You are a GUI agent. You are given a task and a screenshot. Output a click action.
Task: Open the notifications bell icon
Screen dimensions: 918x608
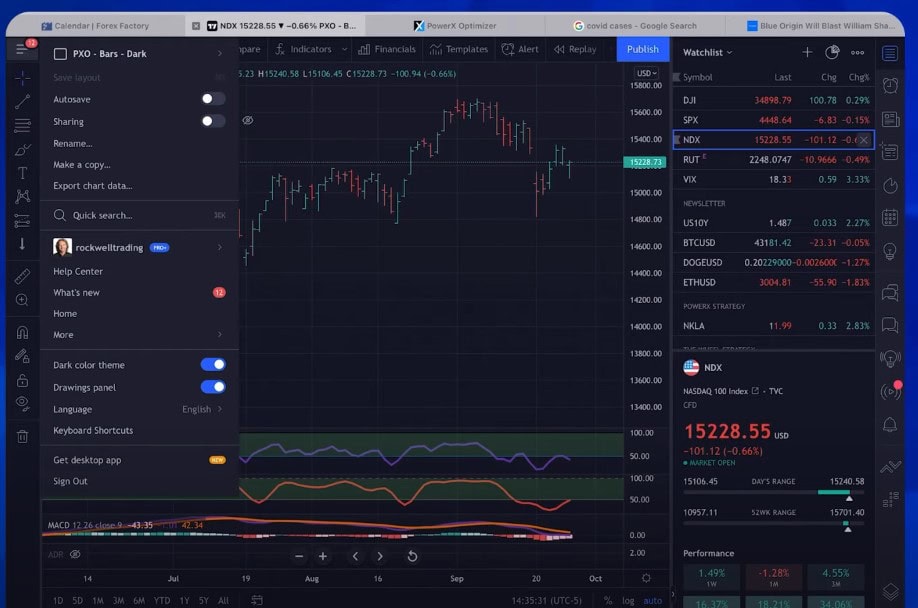coord(890,424)
